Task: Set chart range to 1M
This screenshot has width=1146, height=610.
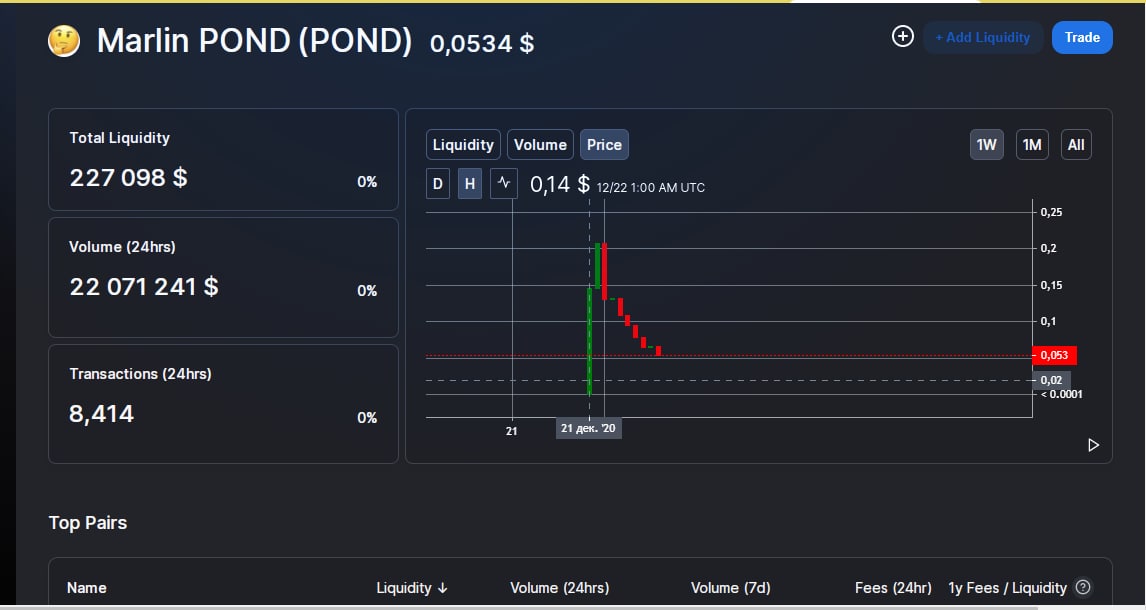Action: [x=1032, y=145]
